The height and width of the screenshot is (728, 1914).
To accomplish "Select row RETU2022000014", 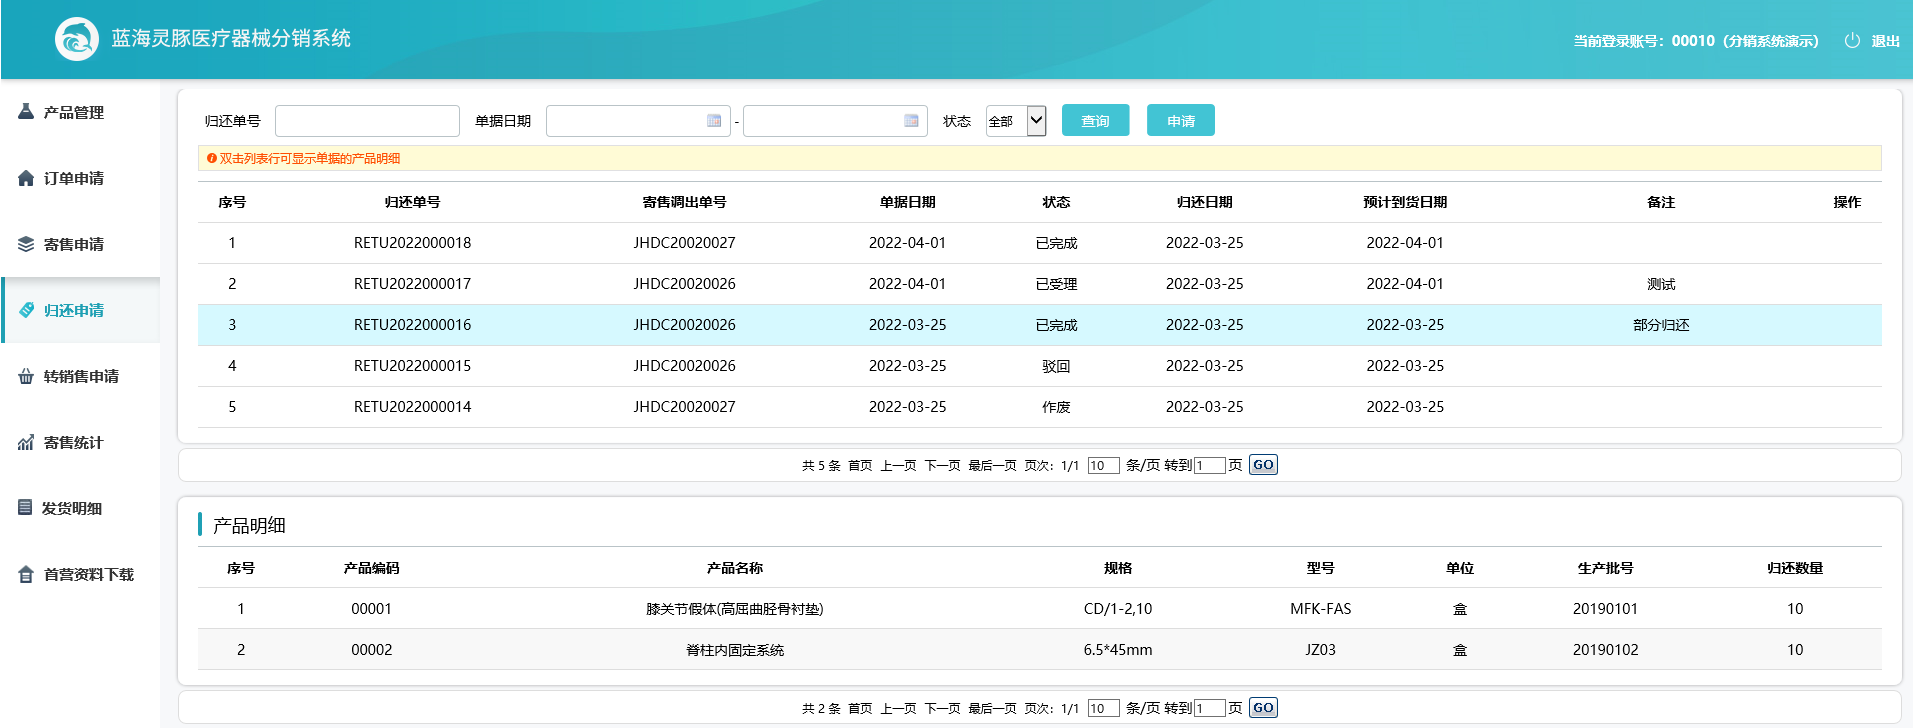I will click(1040, 407).
